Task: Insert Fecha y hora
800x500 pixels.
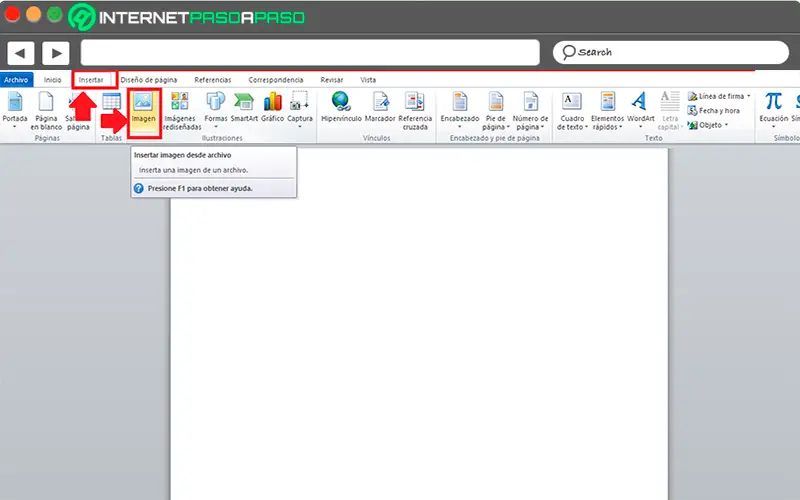Action: tap(714, 110)
